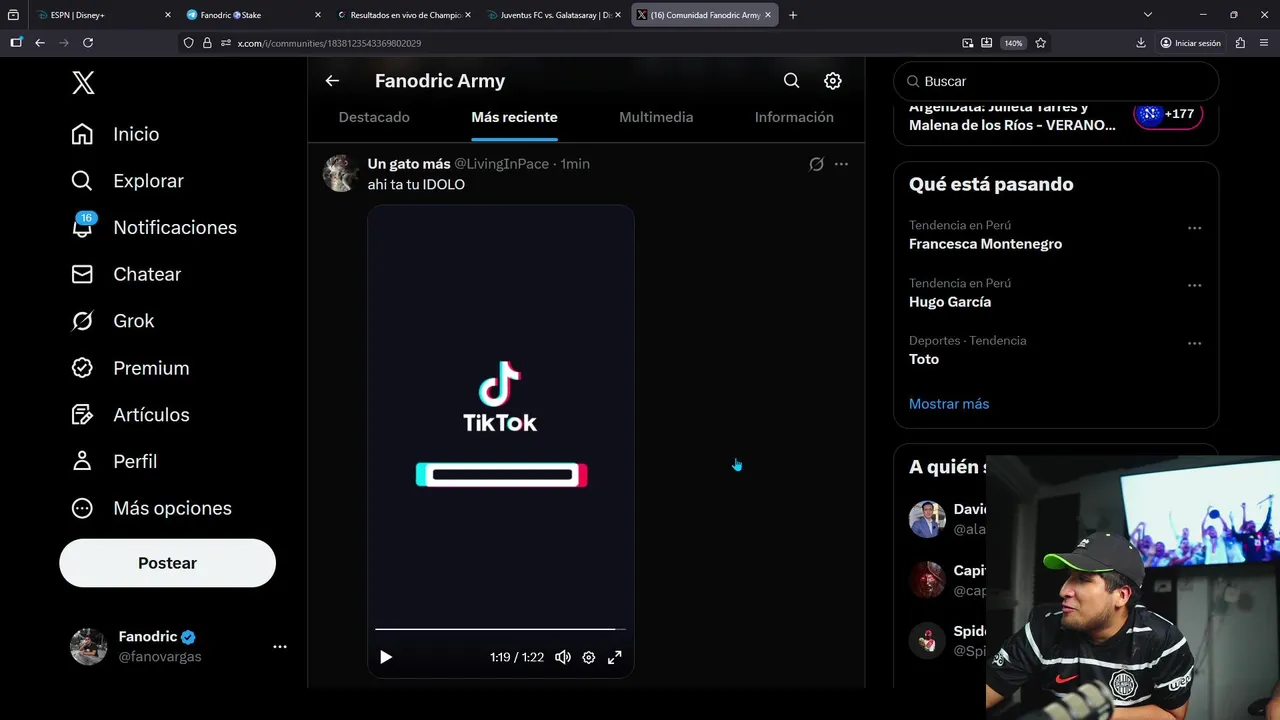Viewport: 1280px width, 720px height.
Task: List all tabs dropdown arrow
Action: (1148, 15)
